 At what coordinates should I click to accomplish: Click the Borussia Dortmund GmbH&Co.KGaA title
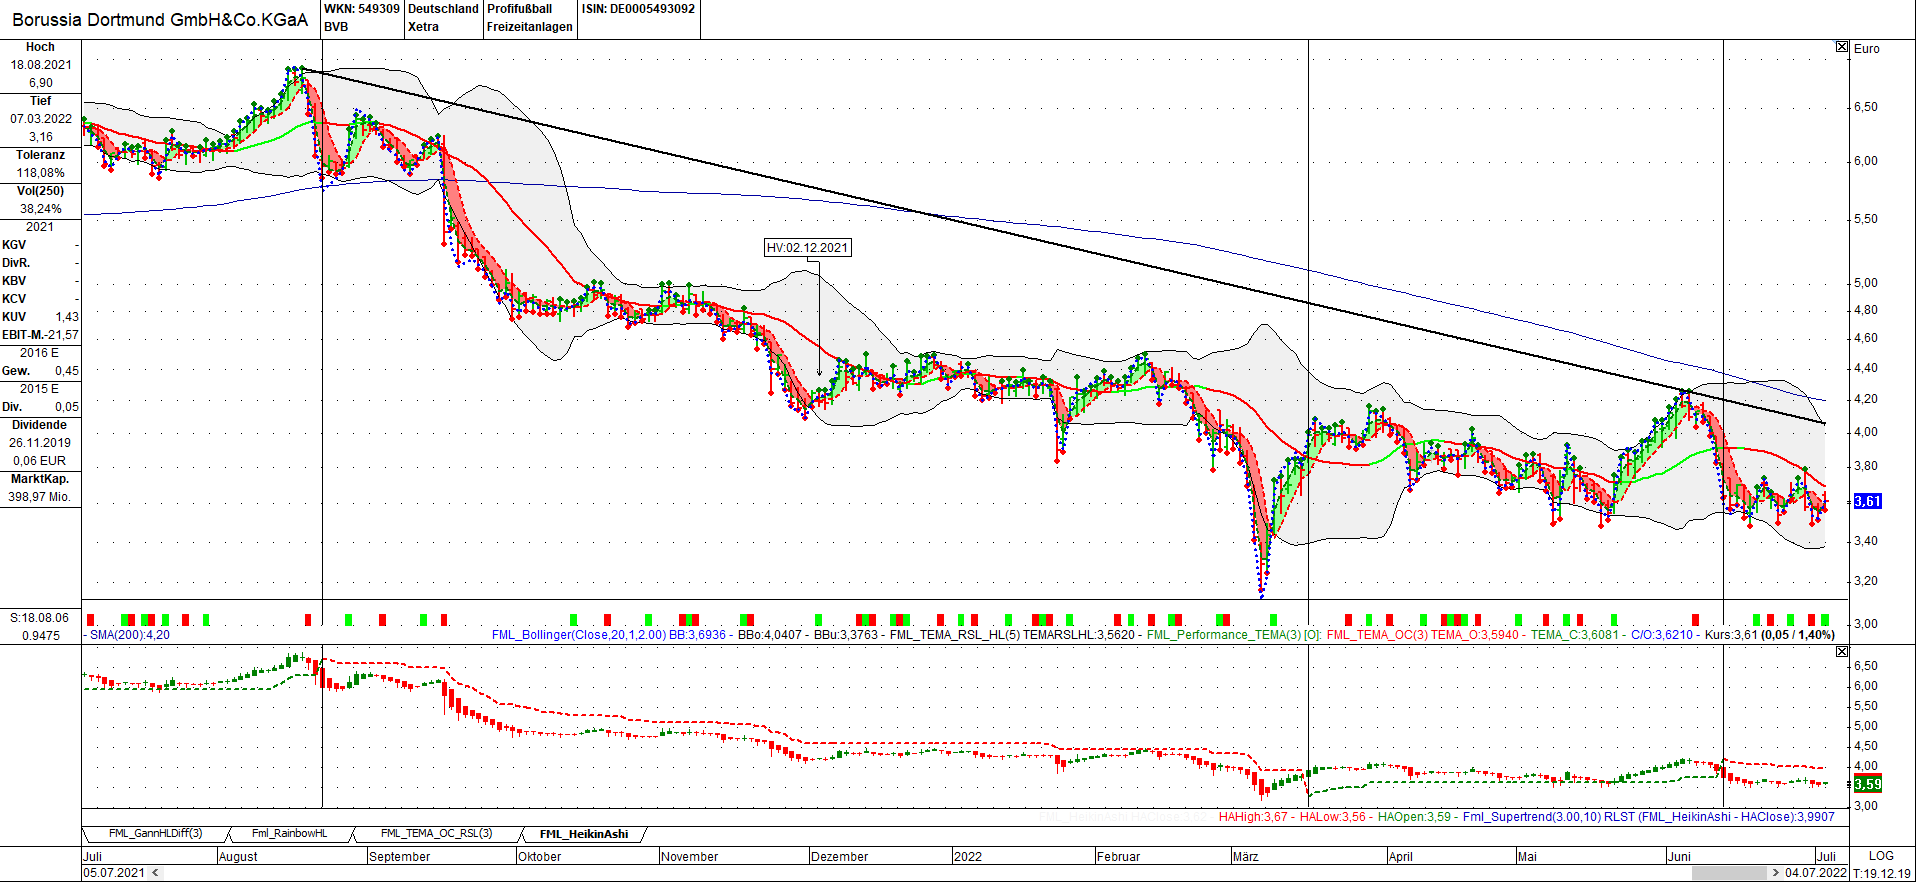[x=160, y=19]
